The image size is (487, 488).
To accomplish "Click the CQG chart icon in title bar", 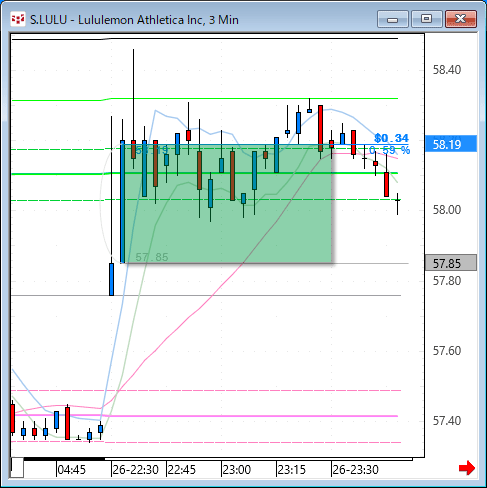I will 18,19.
